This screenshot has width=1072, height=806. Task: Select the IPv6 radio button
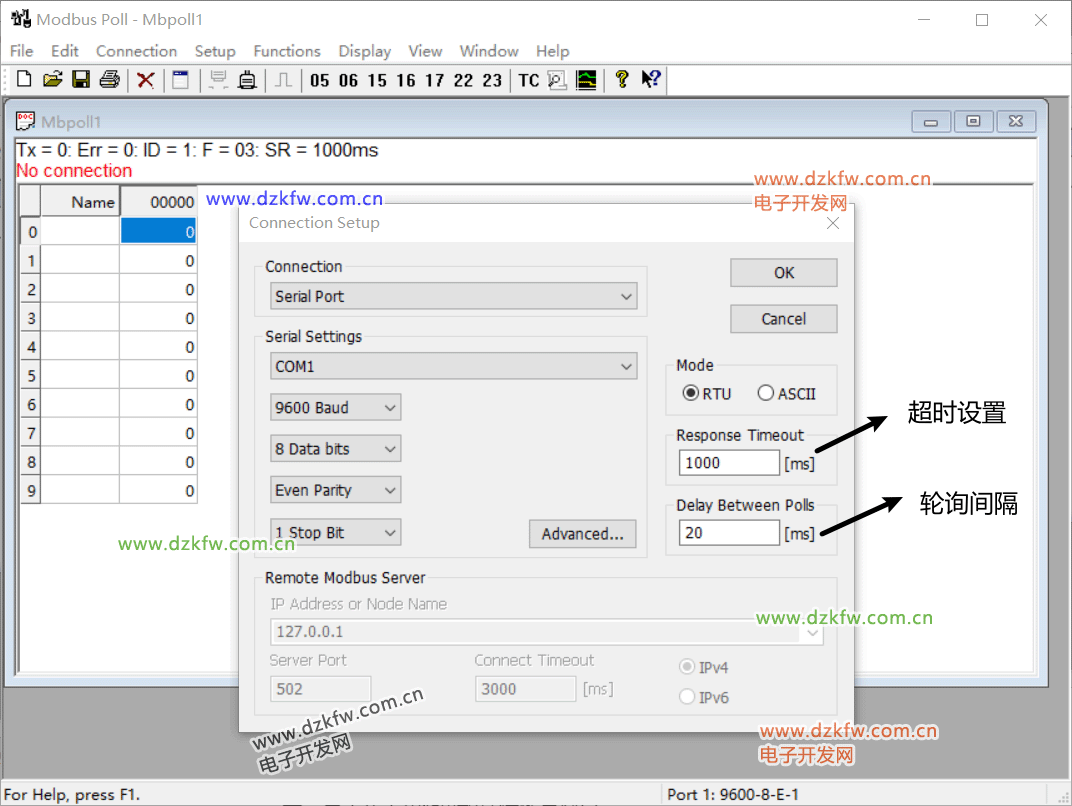coord(687,697)
